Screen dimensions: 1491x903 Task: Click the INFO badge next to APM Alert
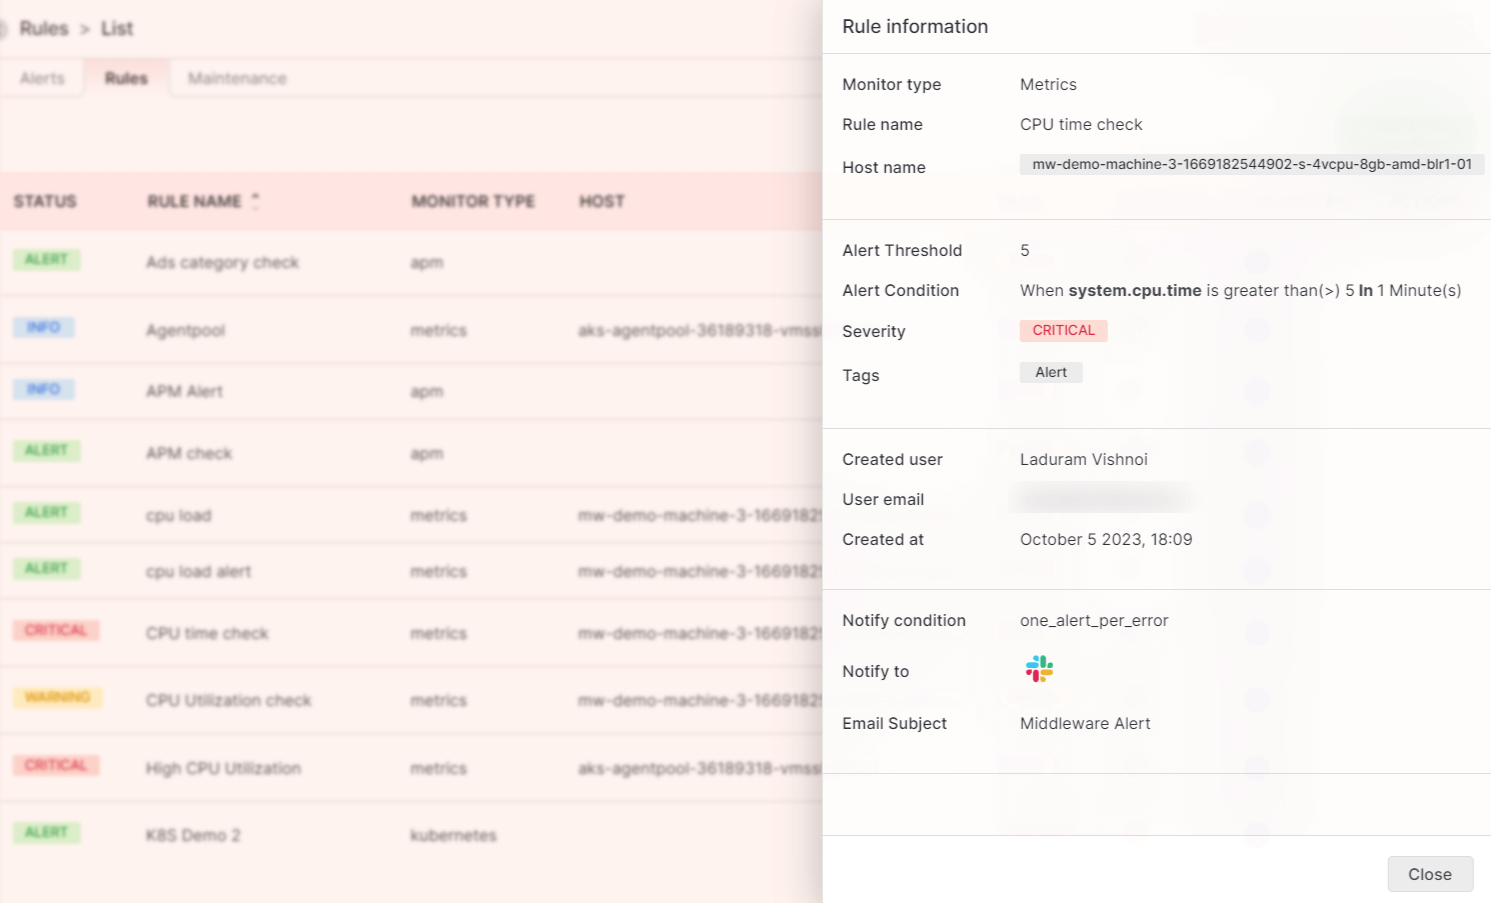(44, 389)
